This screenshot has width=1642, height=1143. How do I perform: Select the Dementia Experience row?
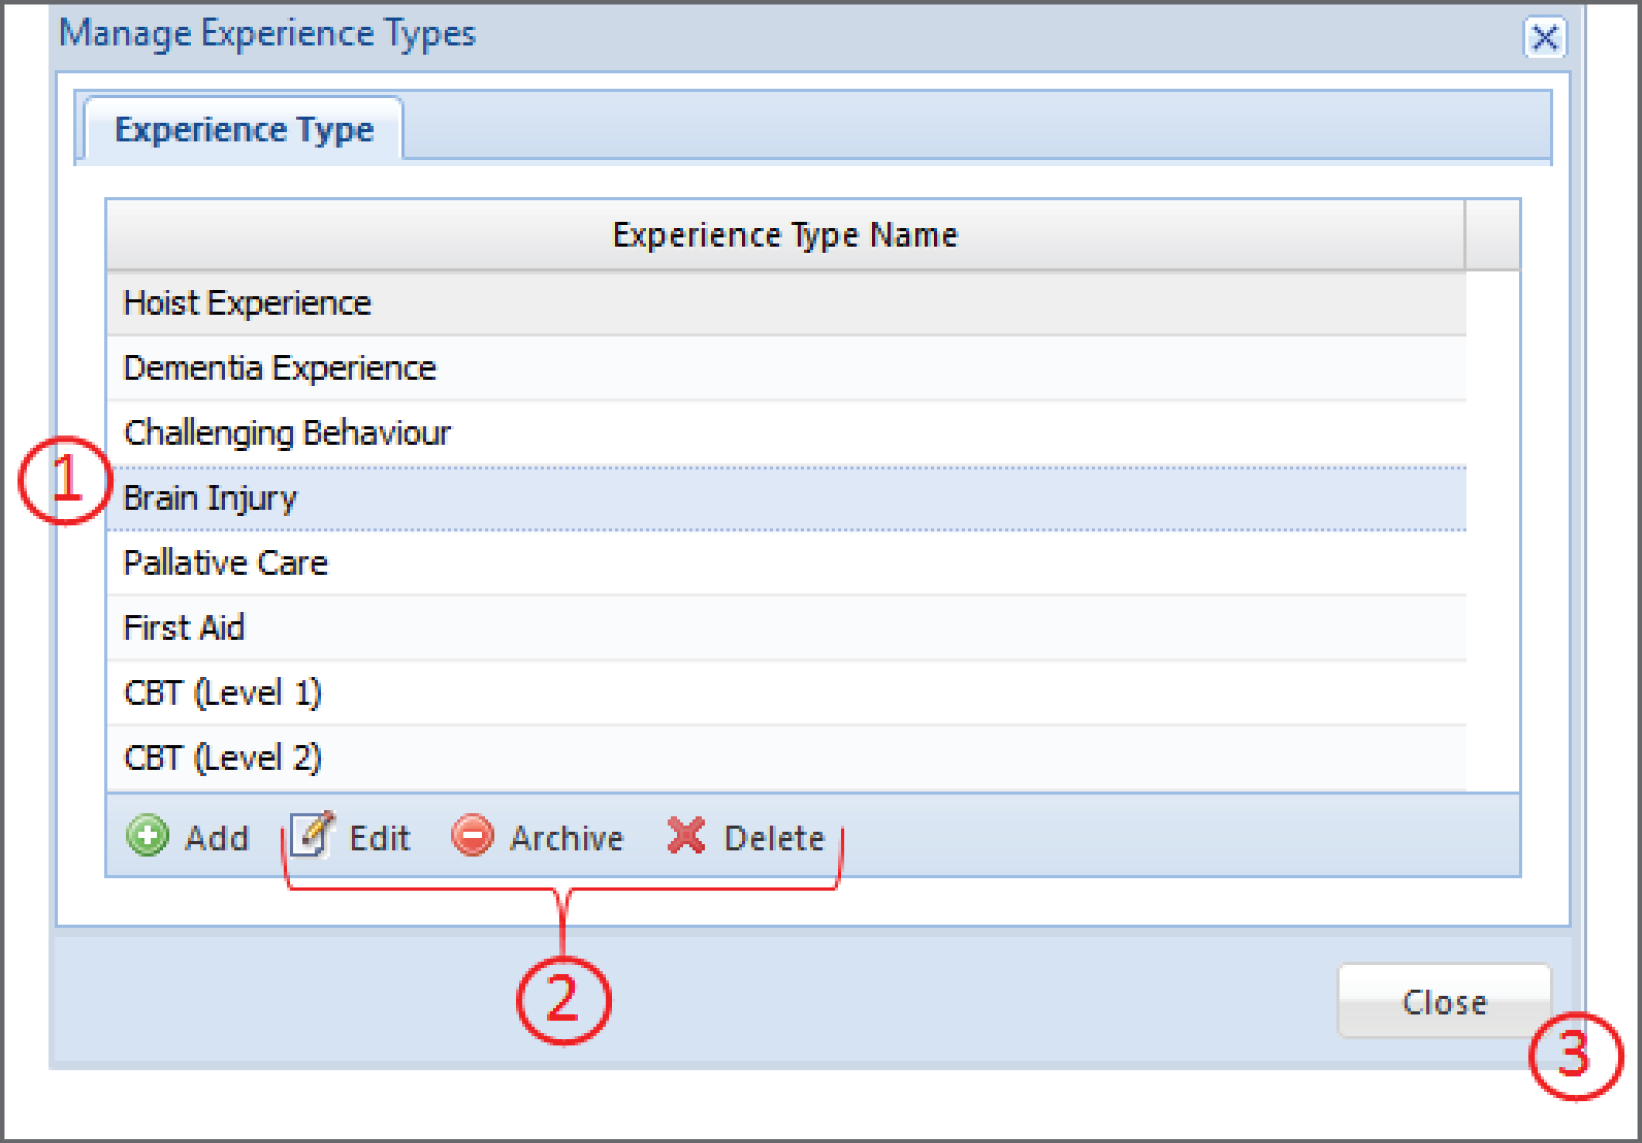[786, 368]
